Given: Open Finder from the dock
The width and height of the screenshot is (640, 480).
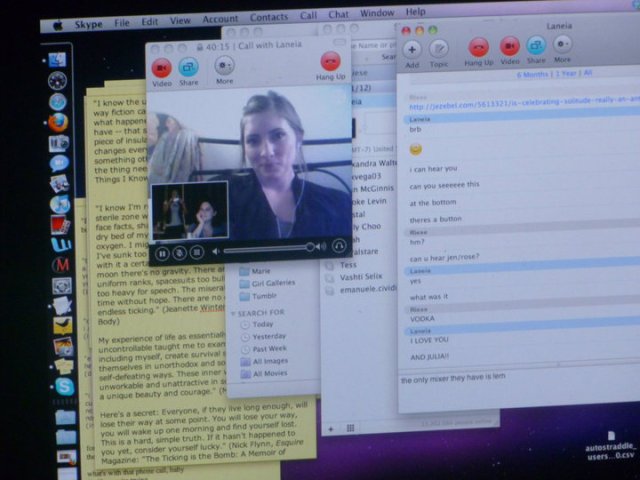Looking at the screenshot, I should (x=57, y=60).
